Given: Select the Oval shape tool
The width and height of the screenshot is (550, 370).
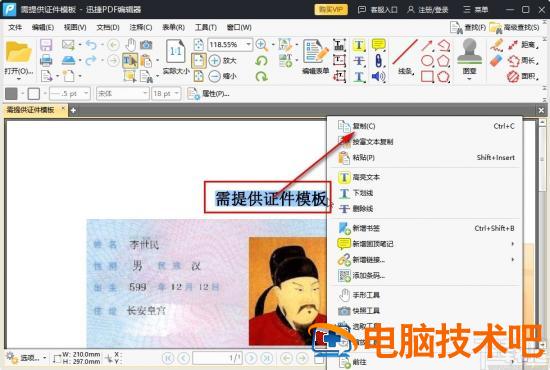Looking at the screenshot, I should point(427,61).
